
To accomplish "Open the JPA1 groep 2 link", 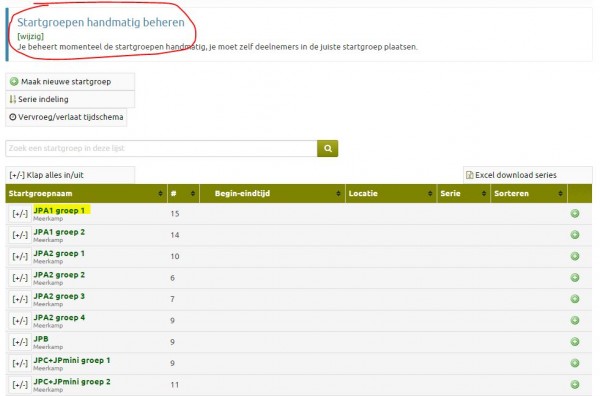I will pyautogui.click(x=59, y=232).
